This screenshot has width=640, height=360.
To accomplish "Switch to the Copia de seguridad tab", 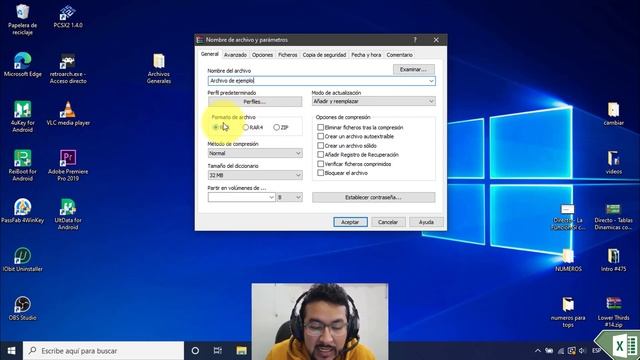I will pyautogui.click(x=324, y=55).
